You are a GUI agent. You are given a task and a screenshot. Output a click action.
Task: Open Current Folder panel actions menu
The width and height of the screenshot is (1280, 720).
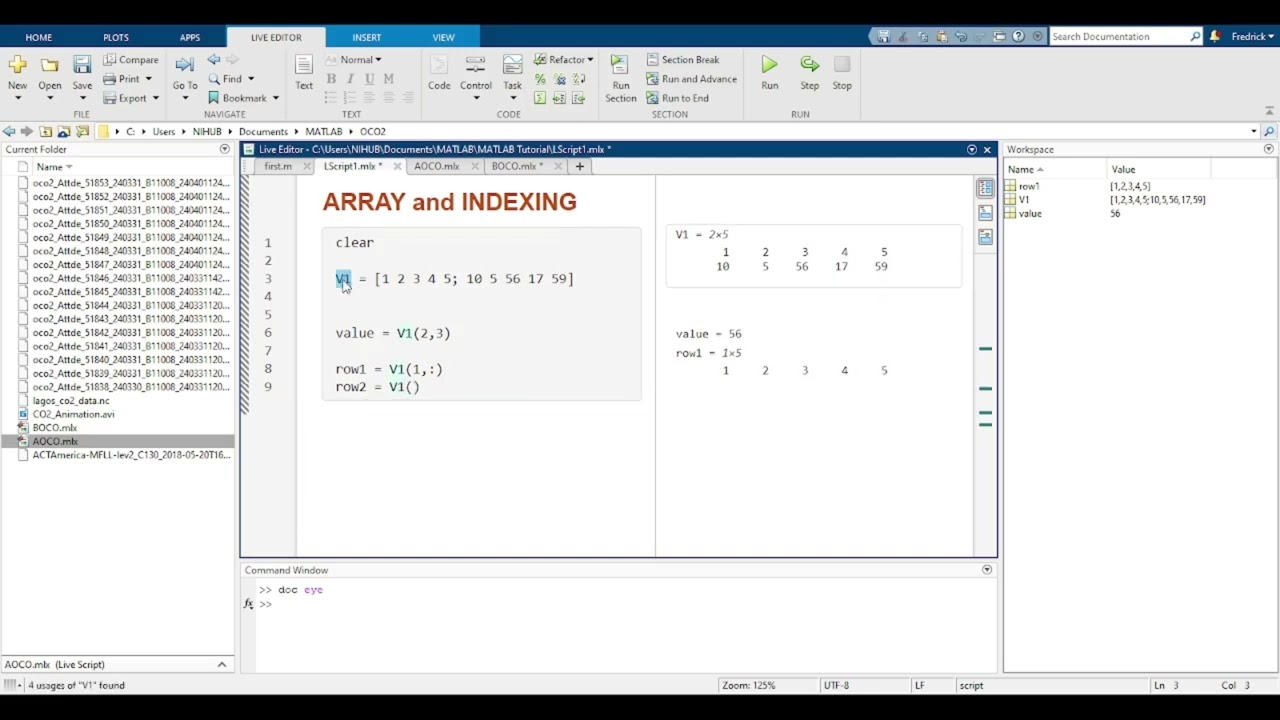pos(224,149)
